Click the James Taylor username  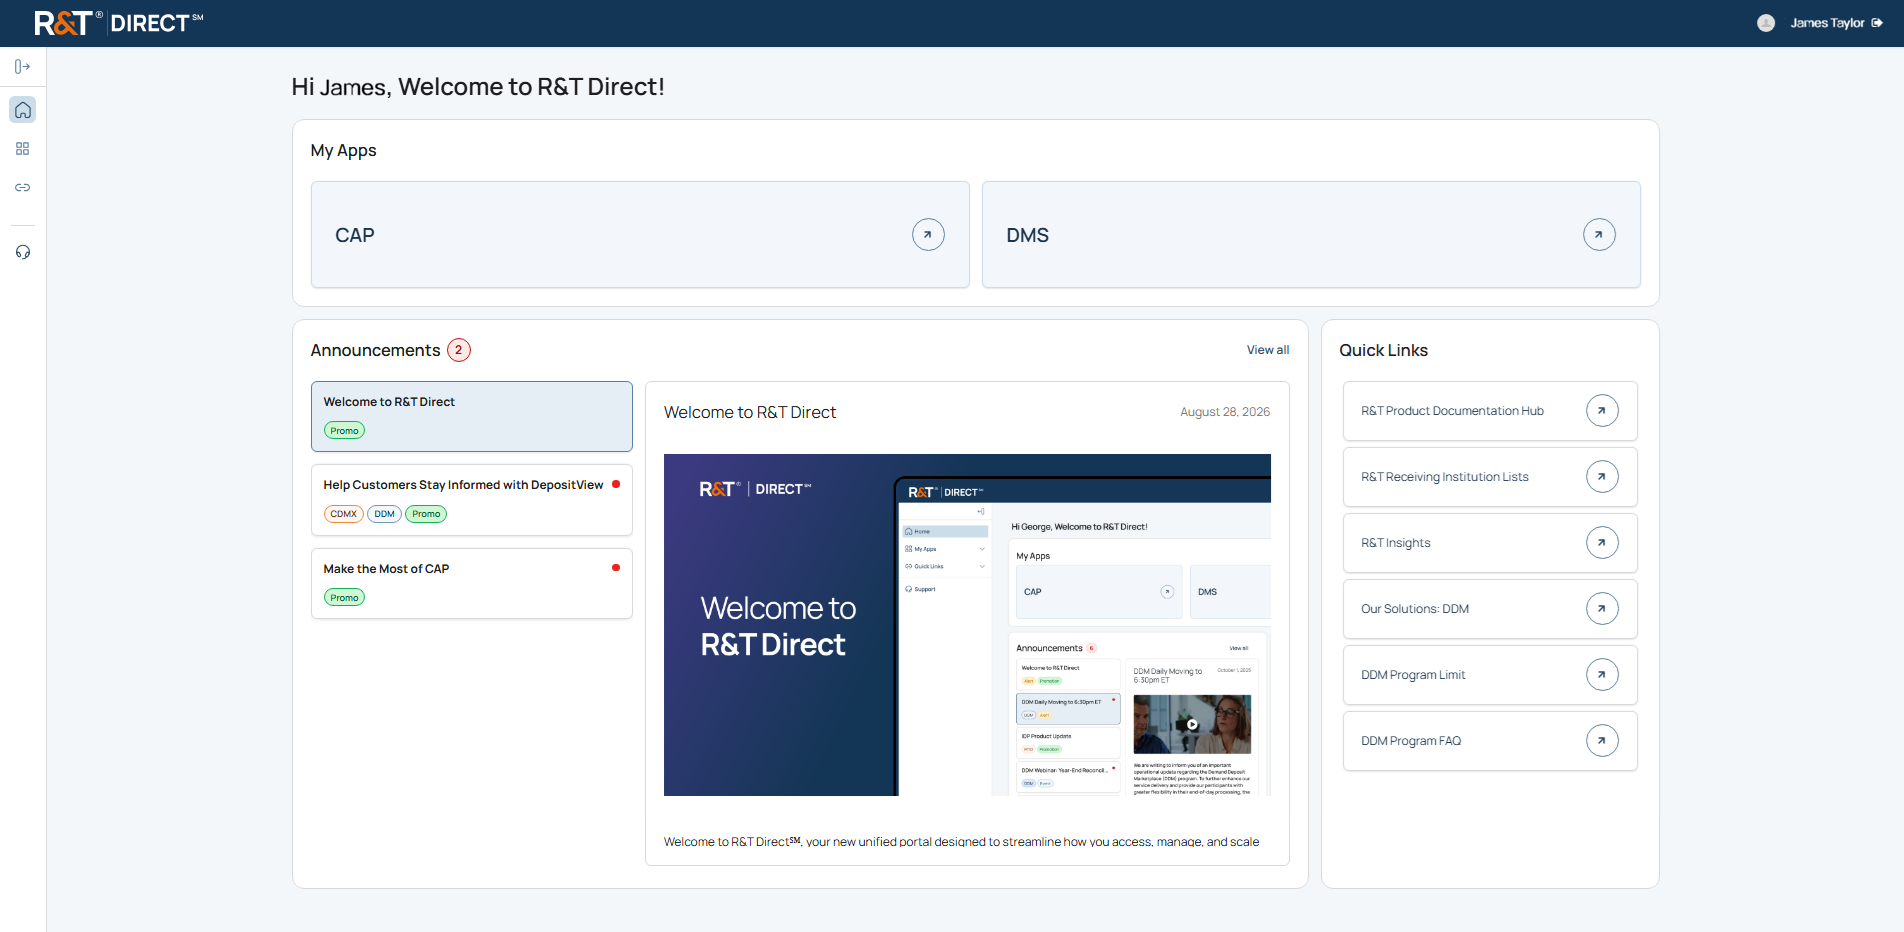click(x=1827, y=23)
